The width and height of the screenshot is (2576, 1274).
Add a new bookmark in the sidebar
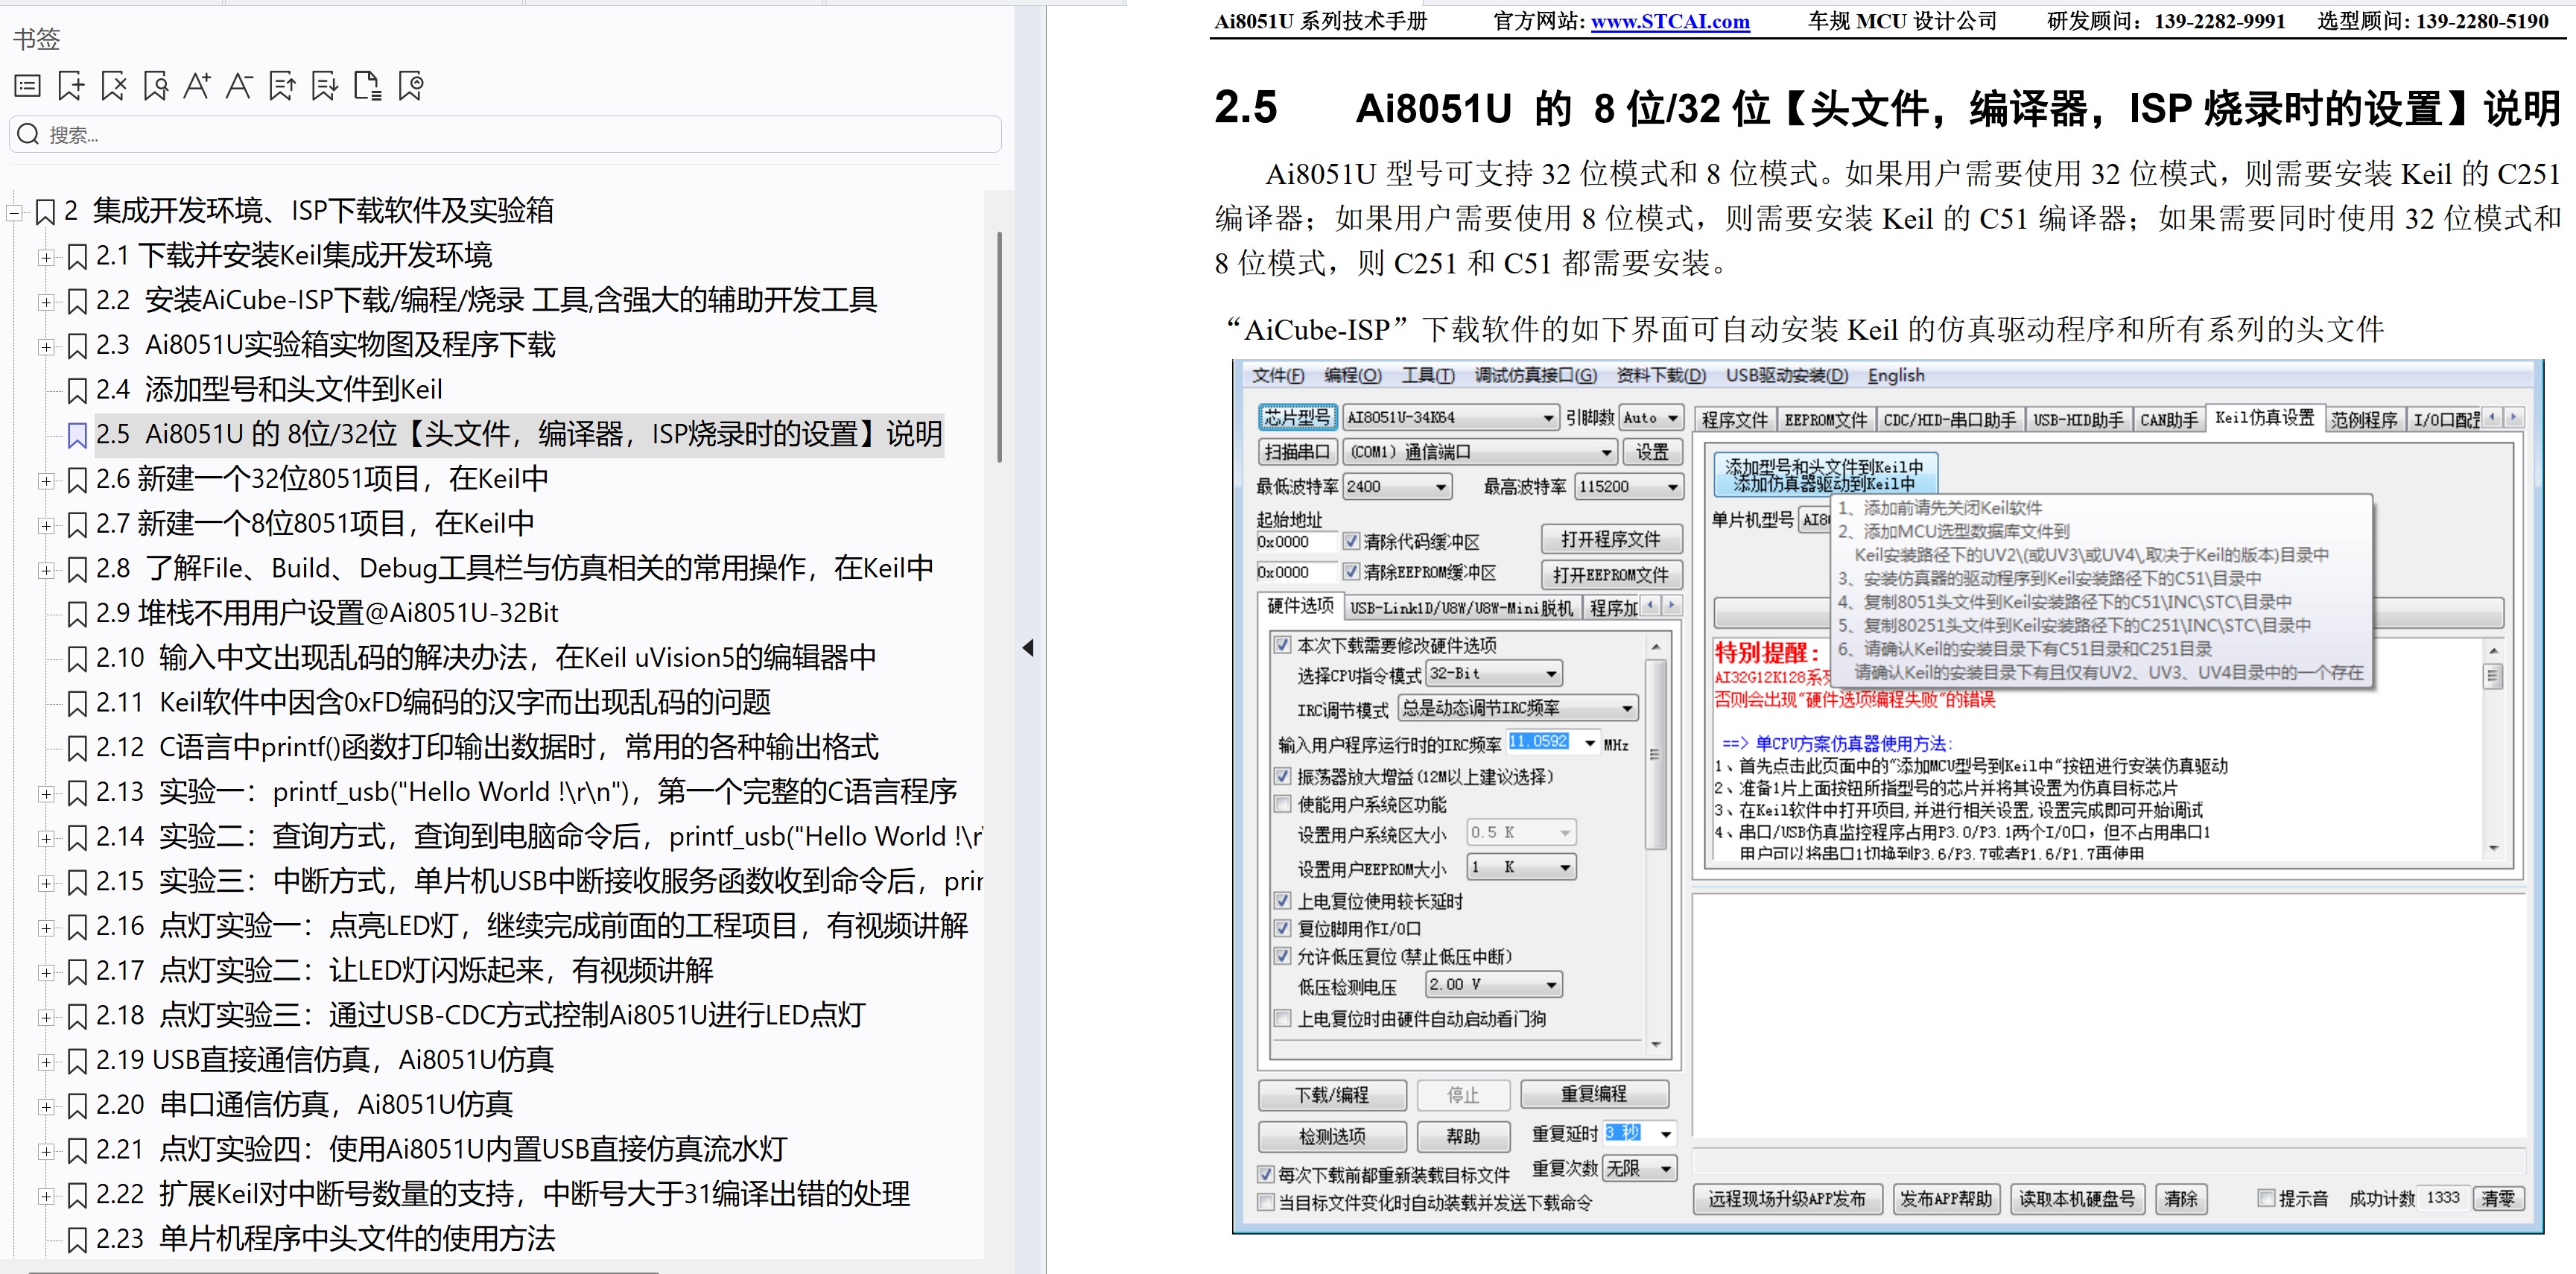tap(70, 86)
